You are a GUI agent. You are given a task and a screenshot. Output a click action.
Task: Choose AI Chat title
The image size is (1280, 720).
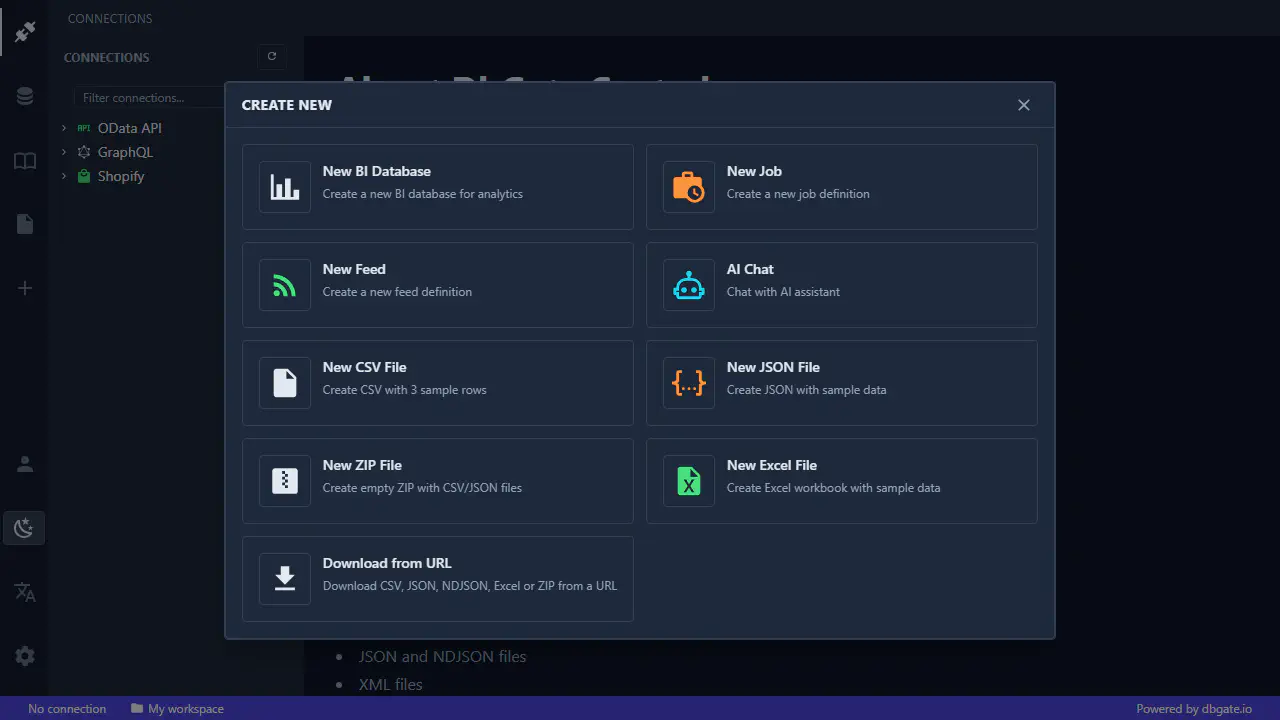750,269
